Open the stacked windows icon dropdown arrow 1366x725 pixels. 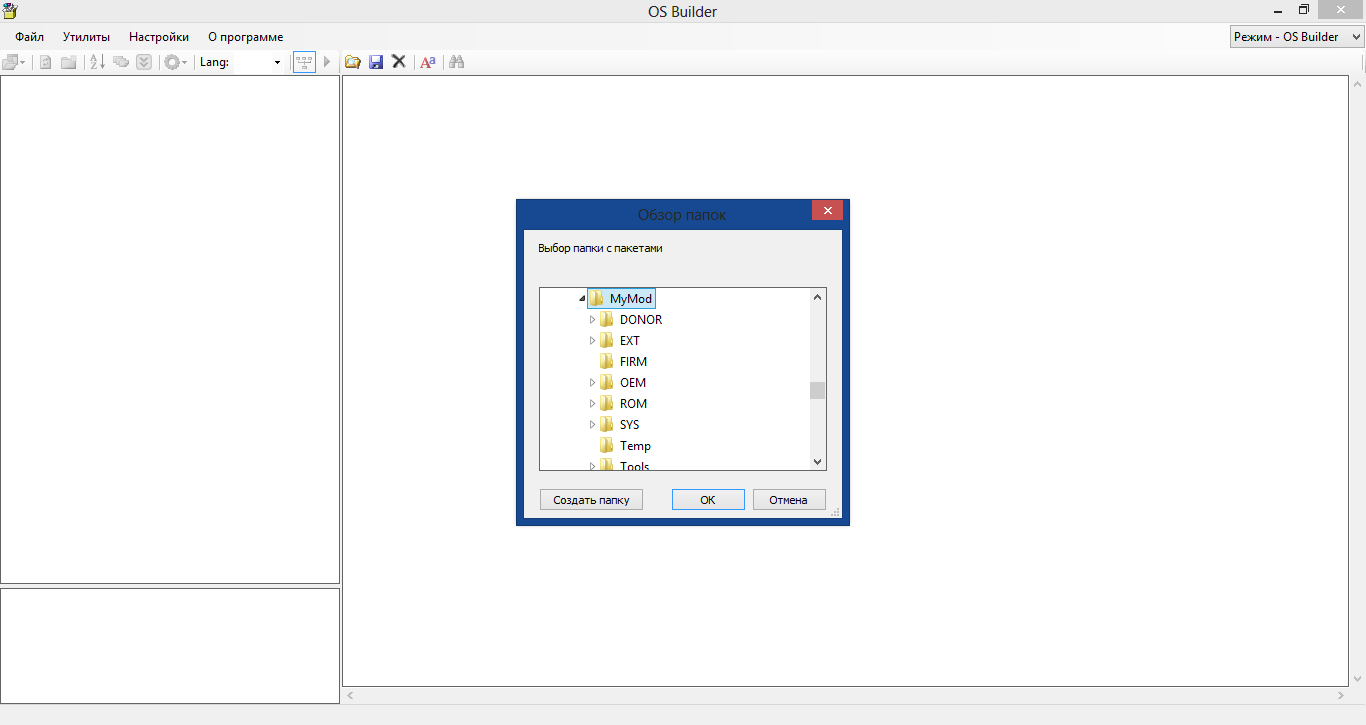[x=23, y=62]
